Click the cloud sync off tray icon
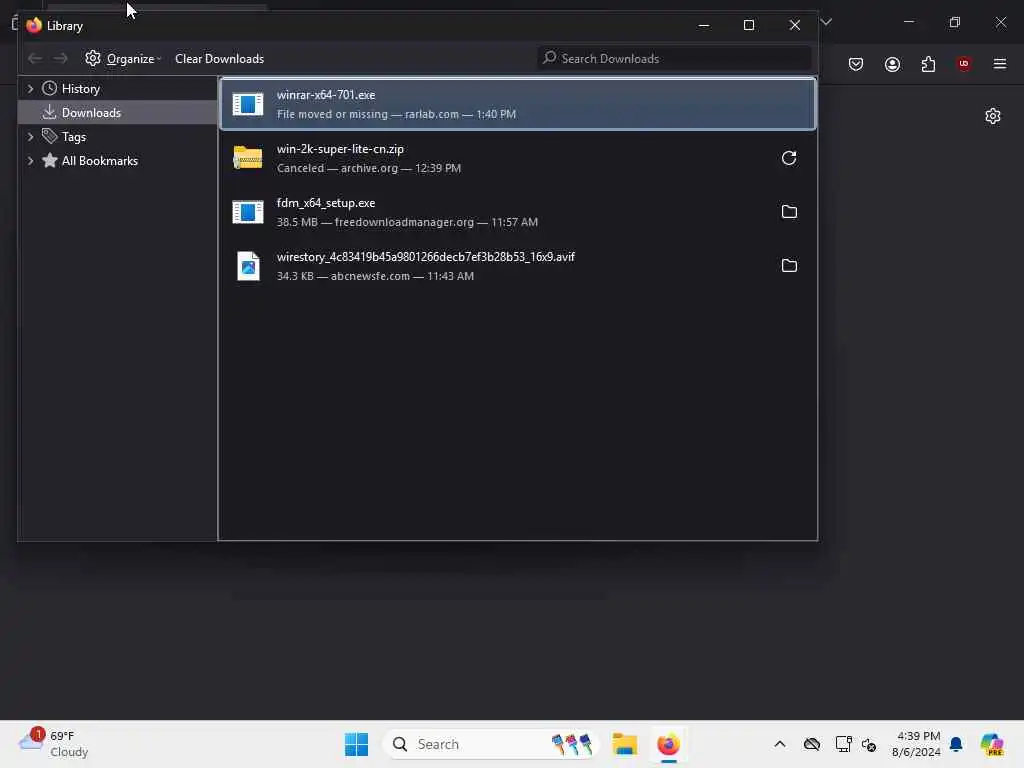Screen dimensions: 1024x768 point(812,744)
